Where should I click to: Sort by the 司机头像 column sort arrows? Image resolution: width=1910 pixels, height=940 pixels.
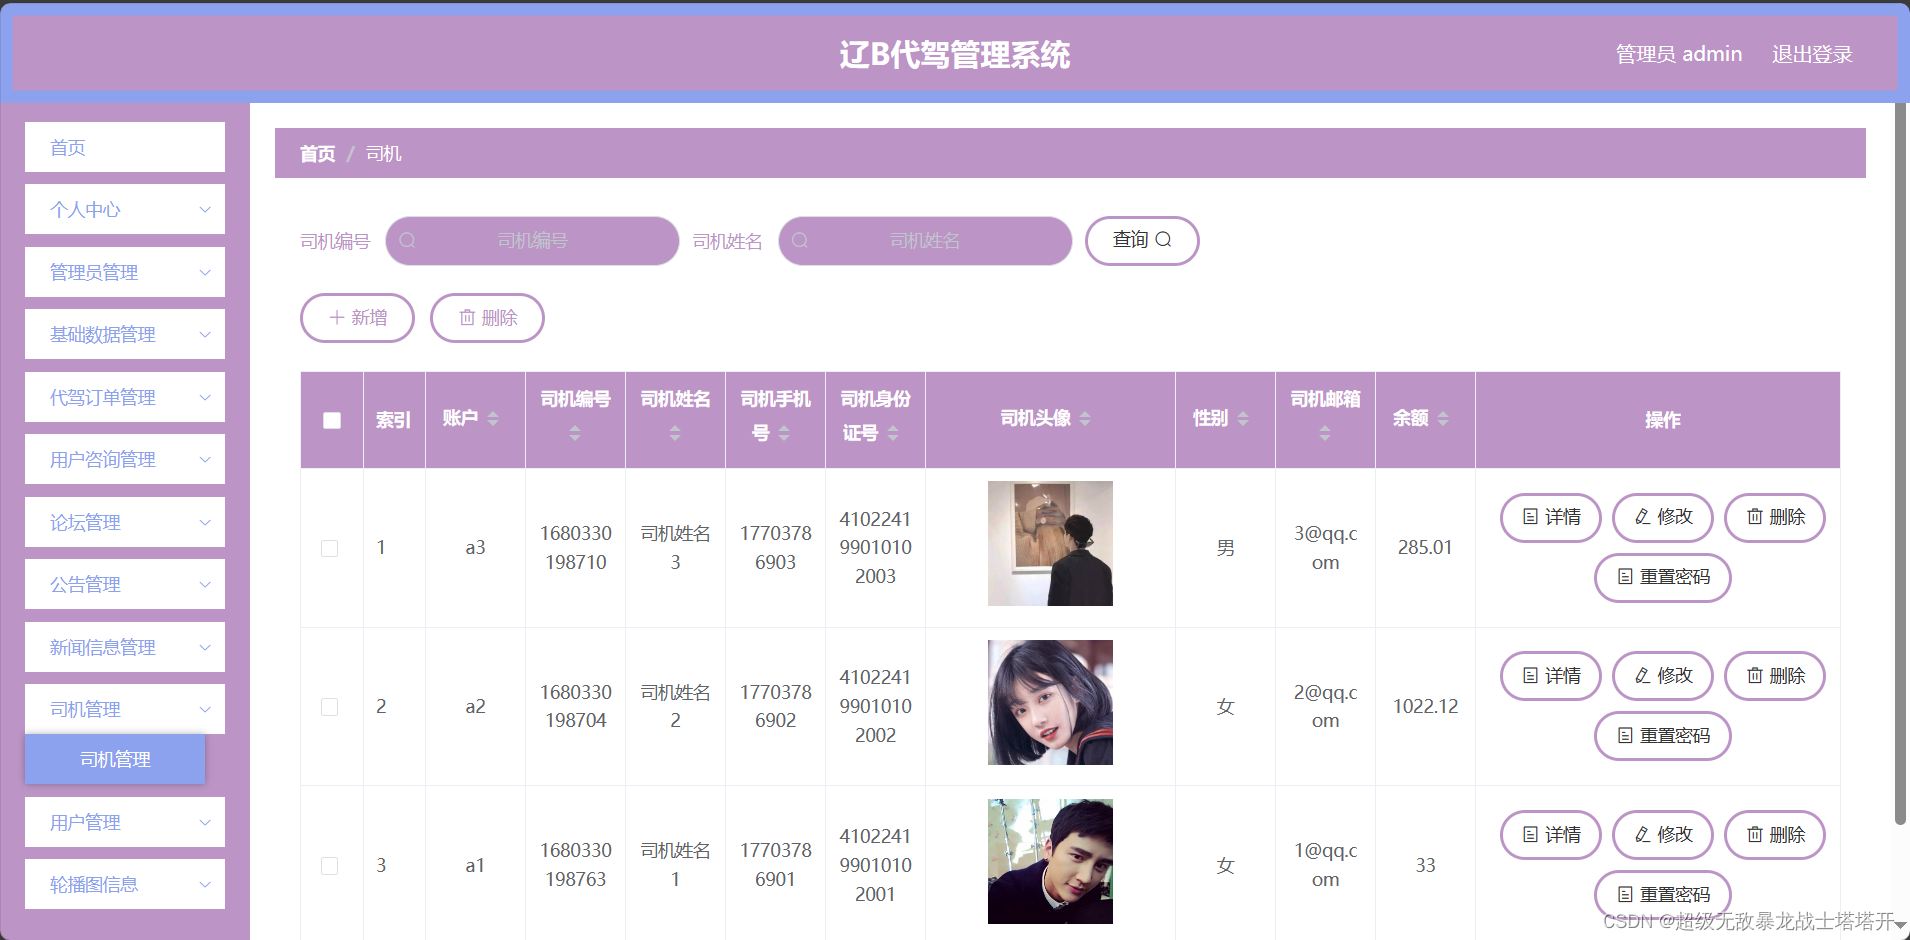point(1085,419)
